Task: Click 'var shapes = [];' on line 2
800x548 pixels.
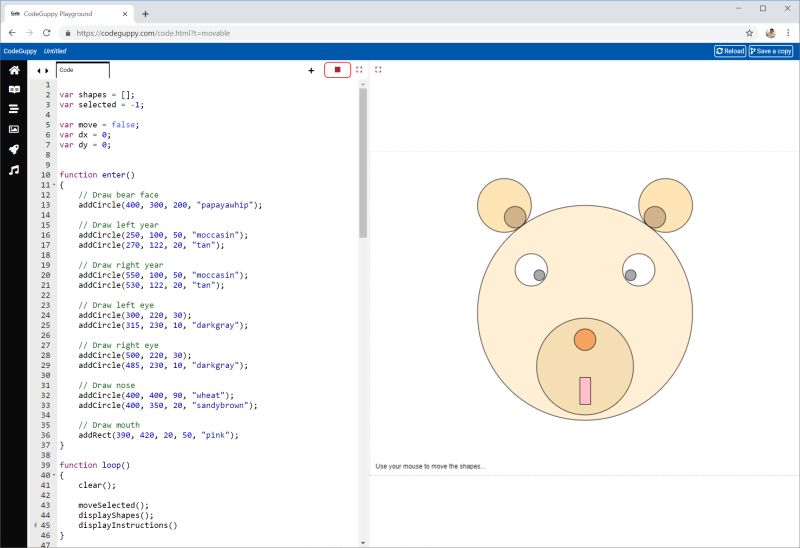Action: [97, 94]
